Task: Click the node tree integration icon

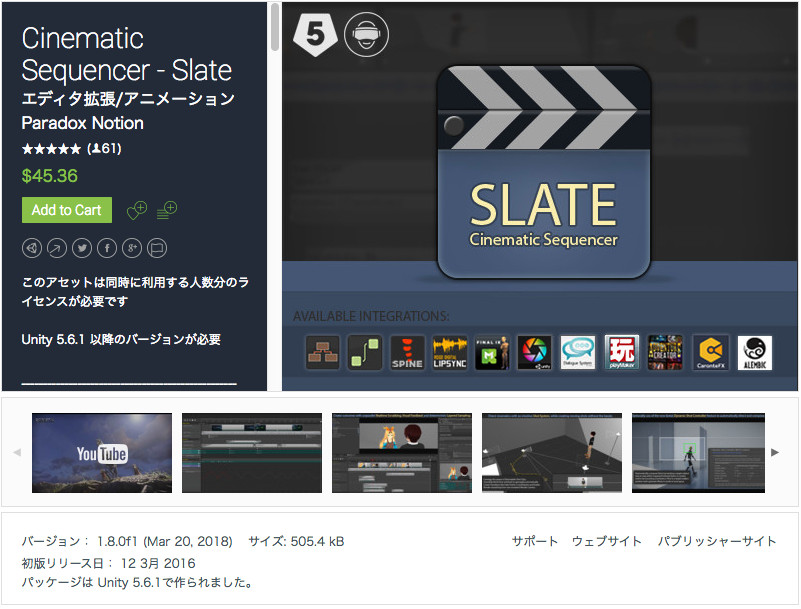Action: tap(322, 353)
